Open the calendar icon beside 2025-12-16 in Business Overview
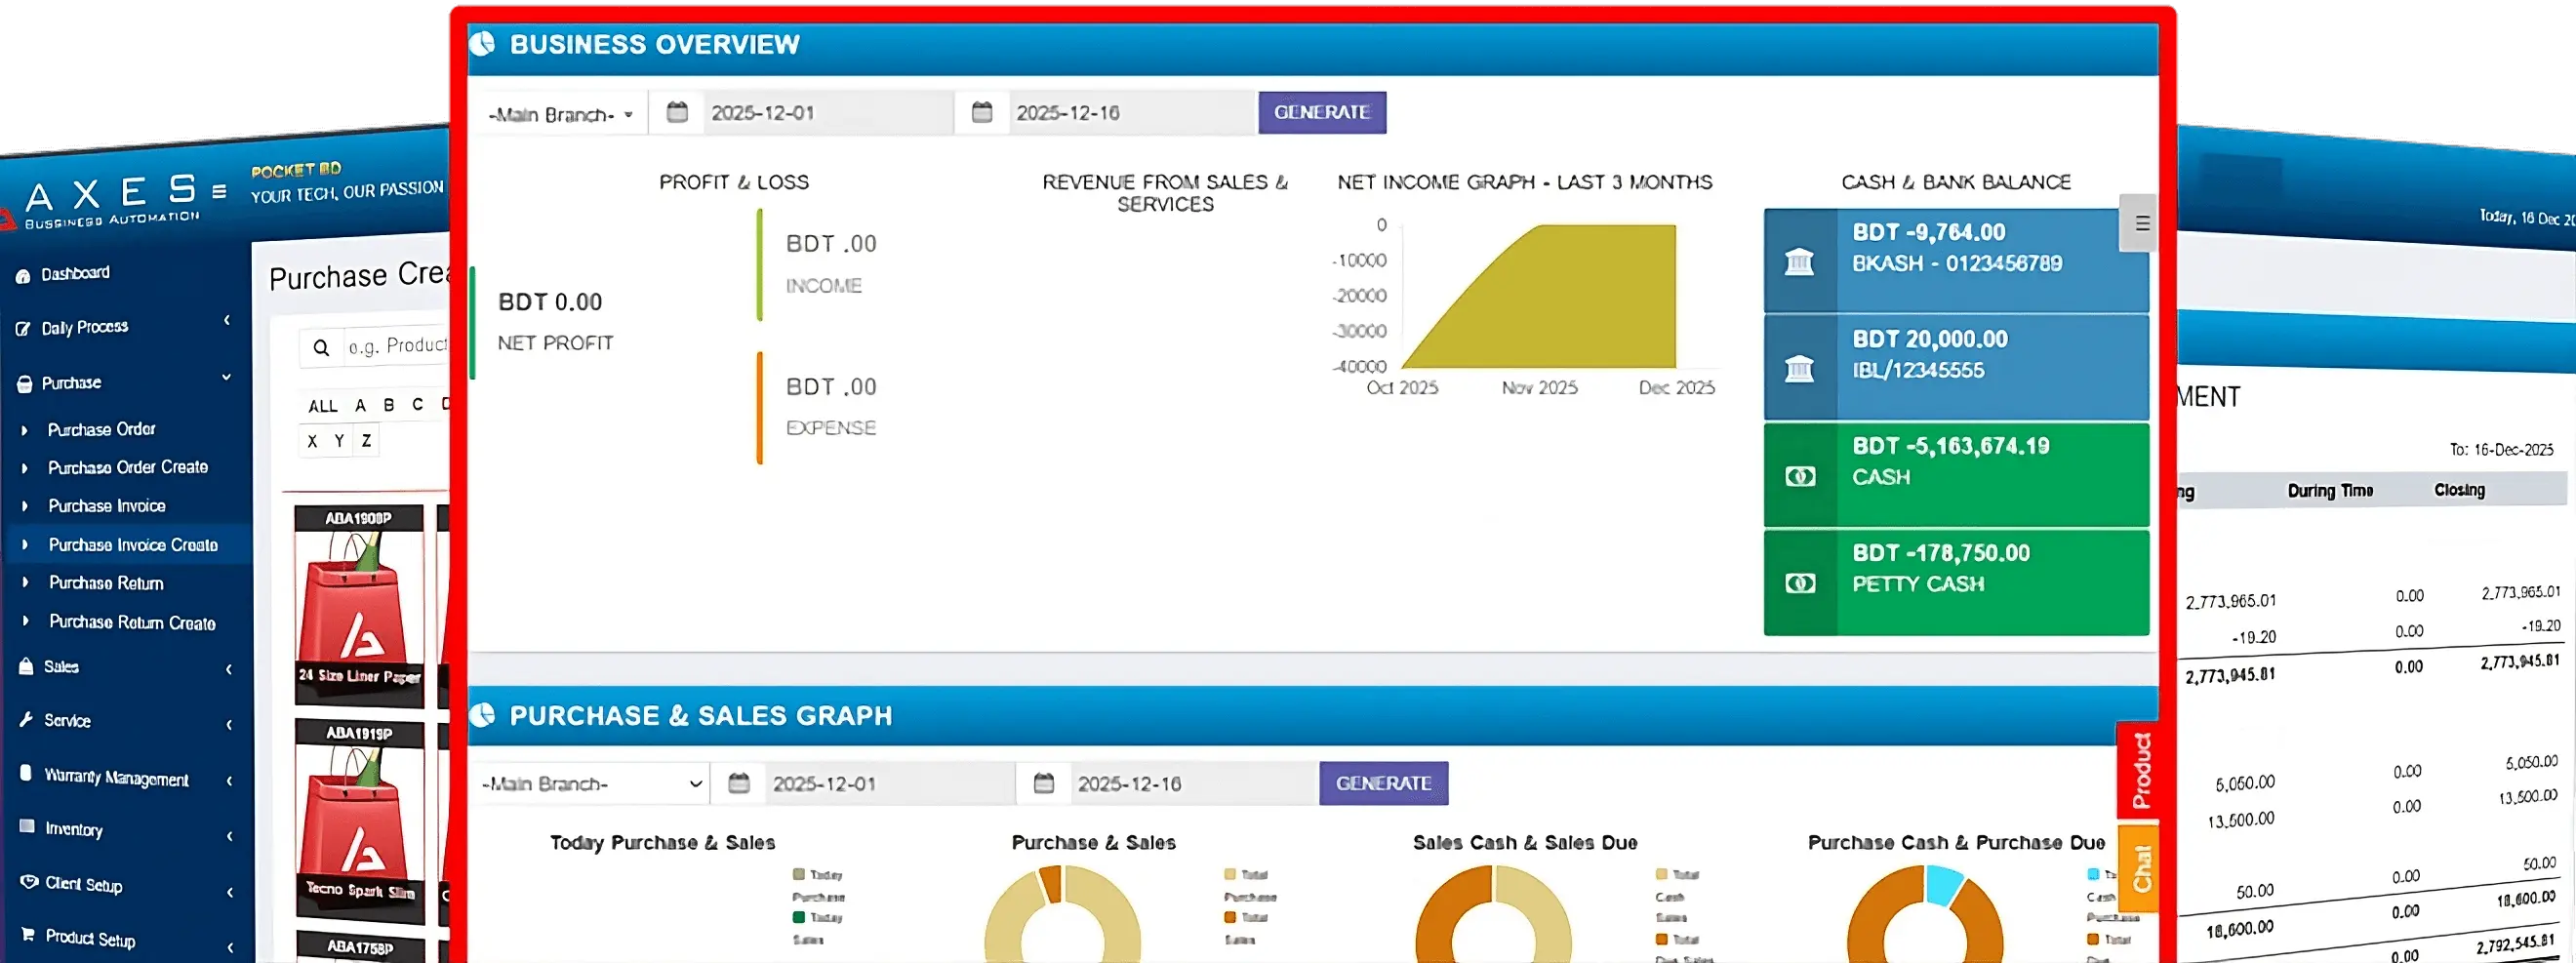 click(x=982, y=112)
